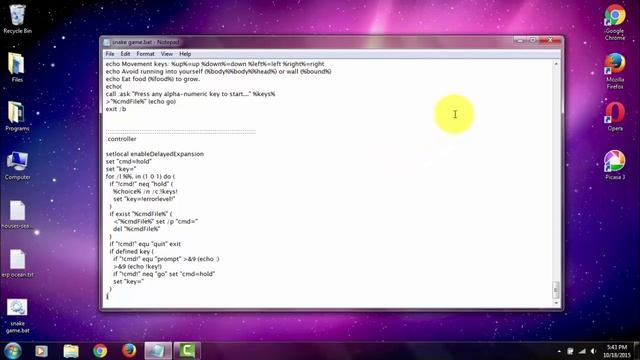Select the houses-sea text file icon
This screenshot has height=360, width=640.
point(17,214)
